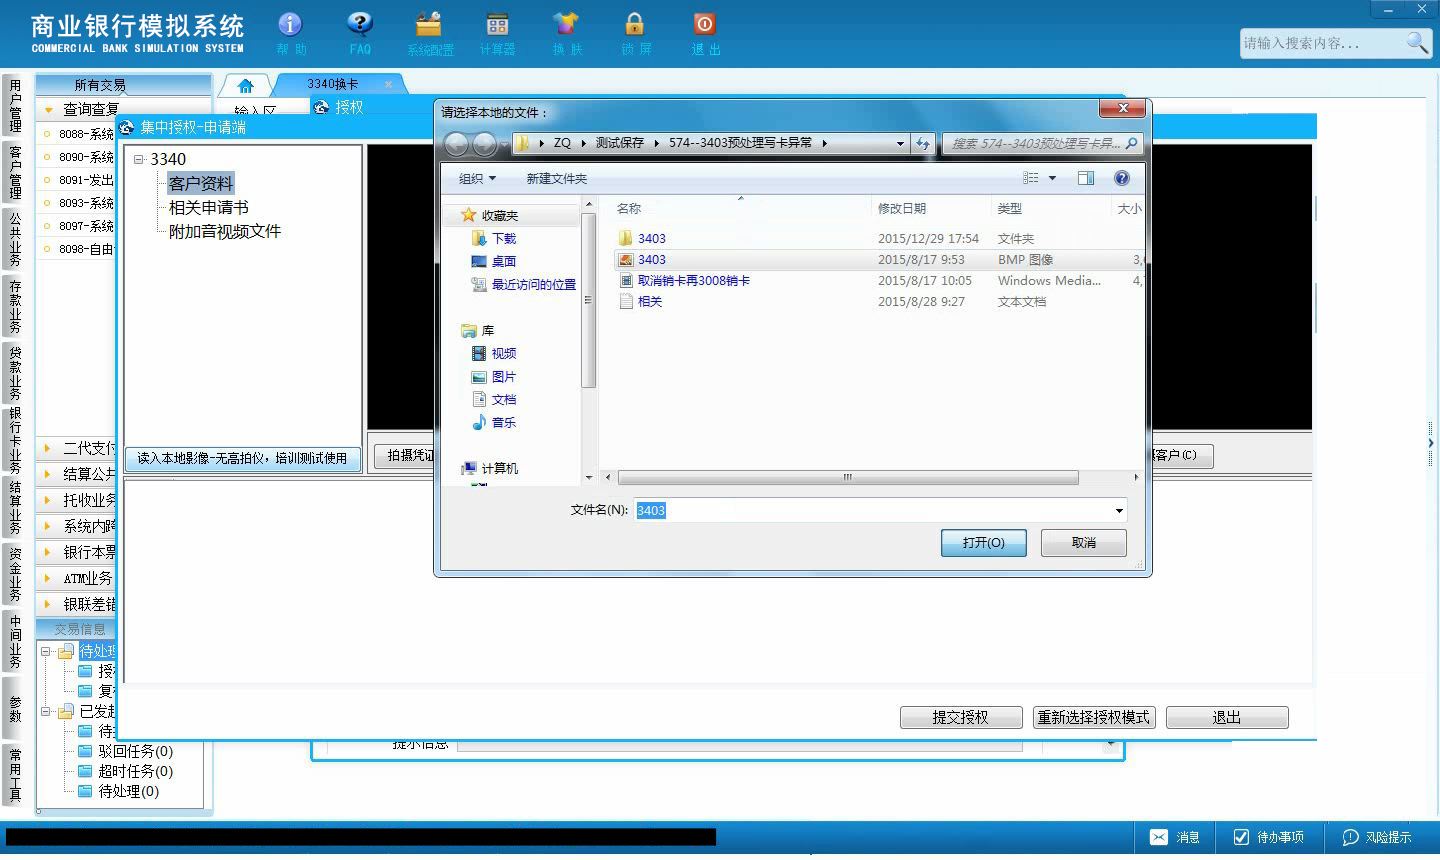Viewport: 1440px width, 860px height.
Task: Open file dialog help question icon
Action: pos(1122,178)
